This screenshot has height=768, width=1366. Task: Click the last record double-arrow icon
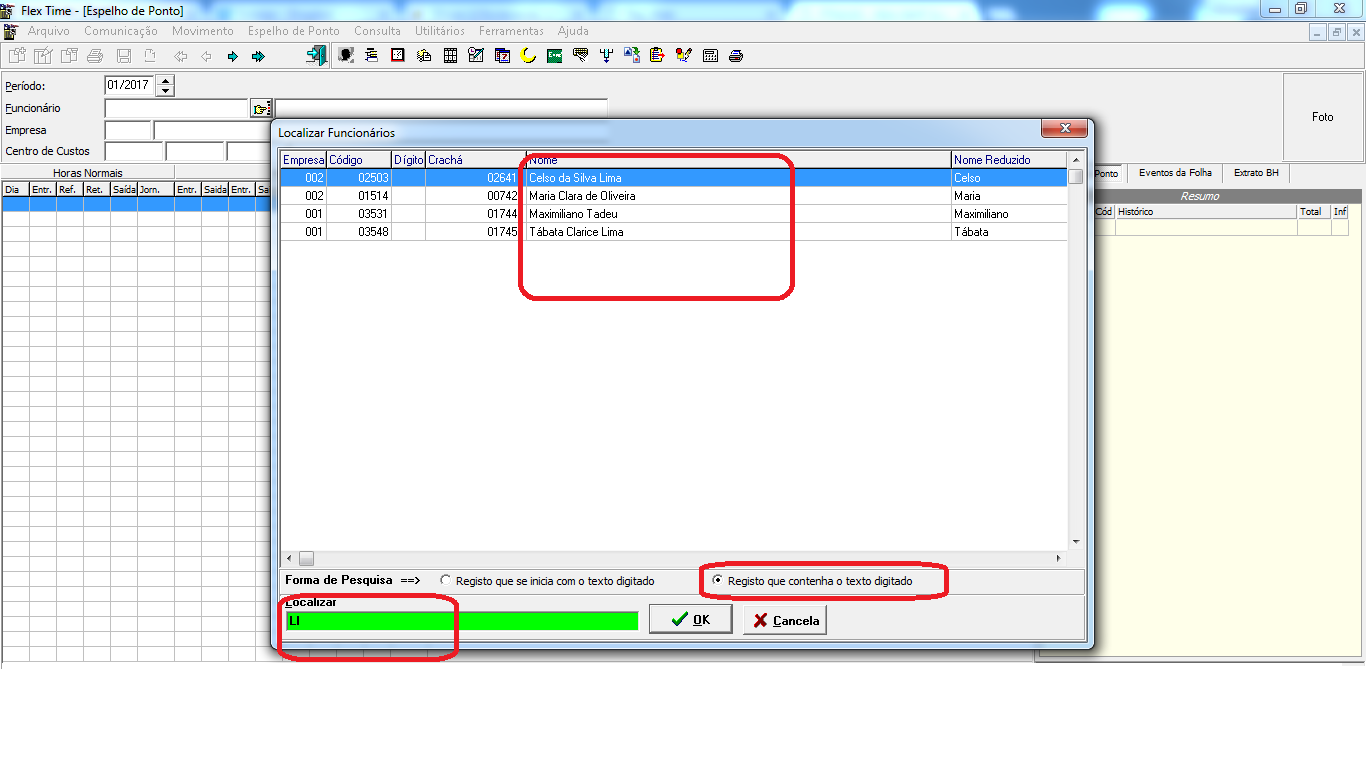click(258, 56)
